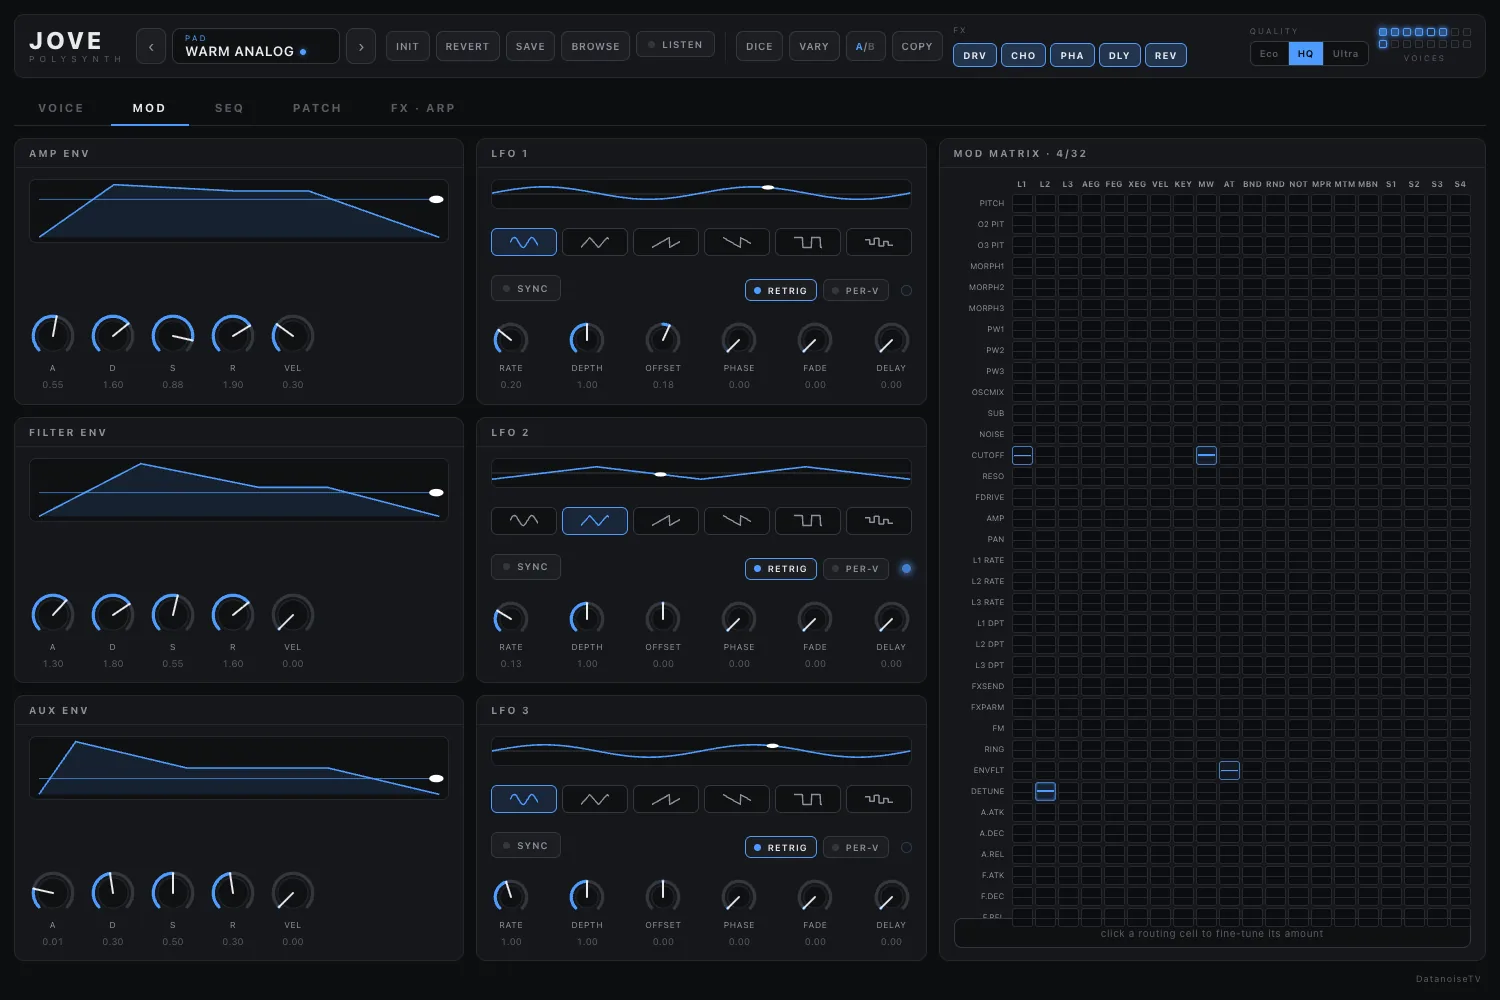Click the REVERT button
This screenshot has width=1500, height=1000.
point(467,46)
